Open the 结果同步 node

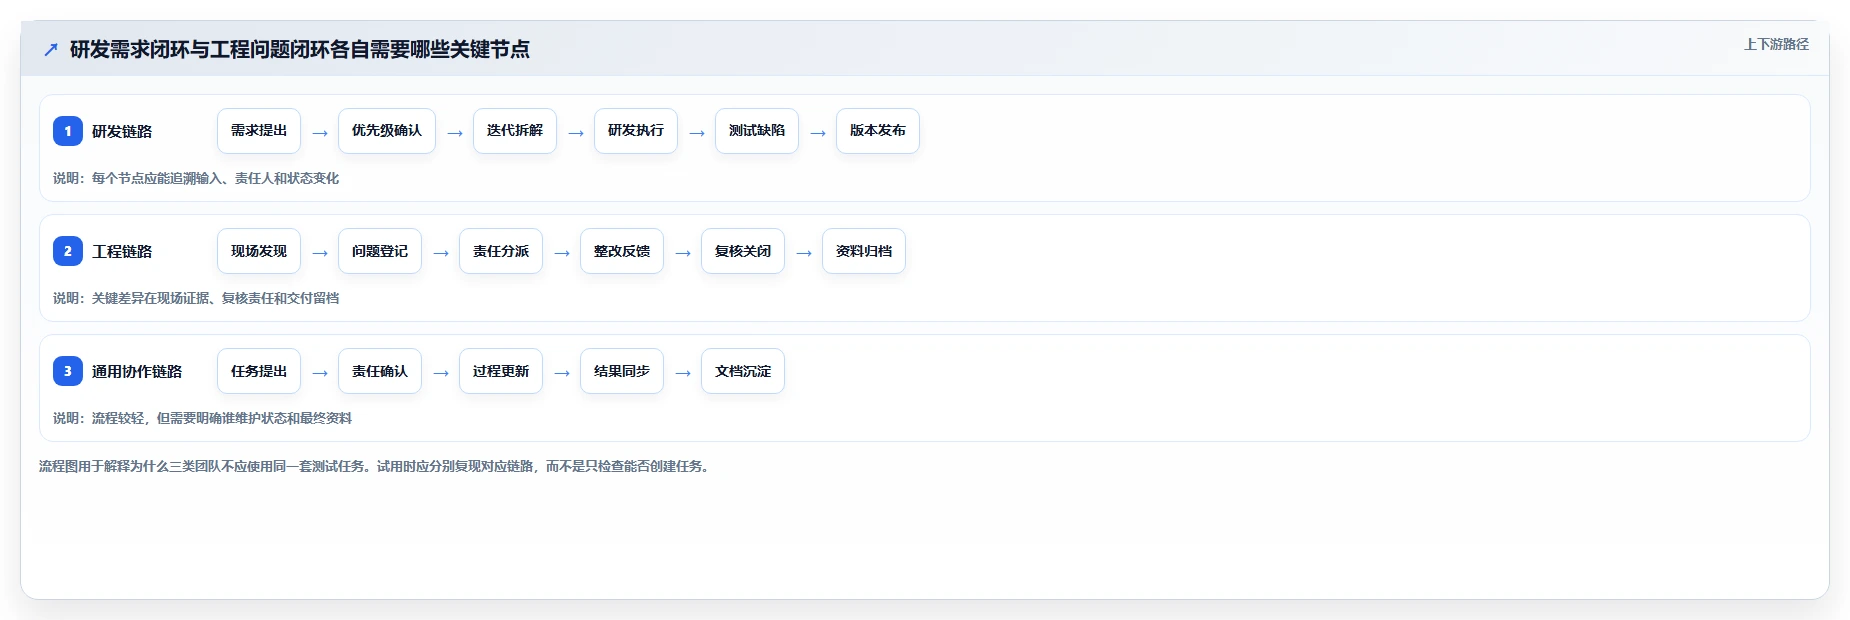tap(622, 371)
